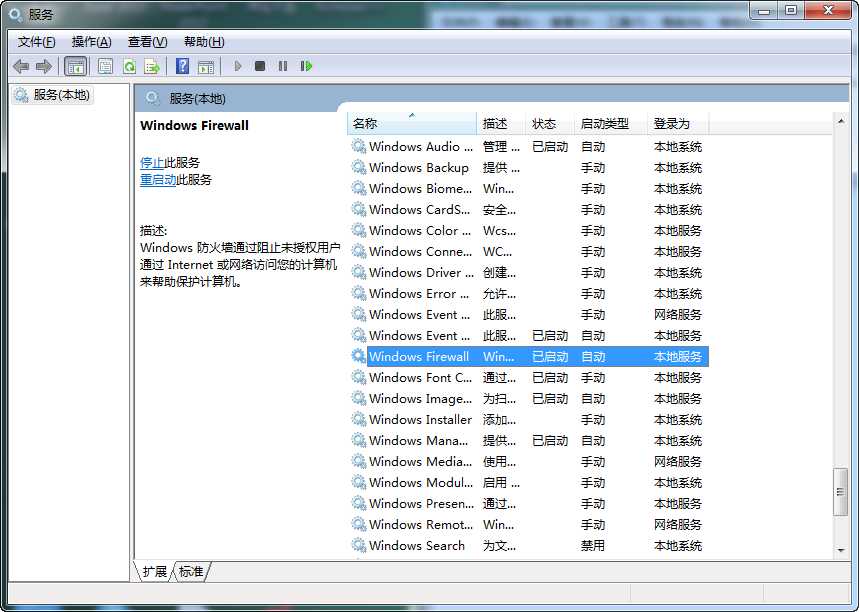Select the Windows Modul... service row
859x612 pixels.
coord(529,482)
